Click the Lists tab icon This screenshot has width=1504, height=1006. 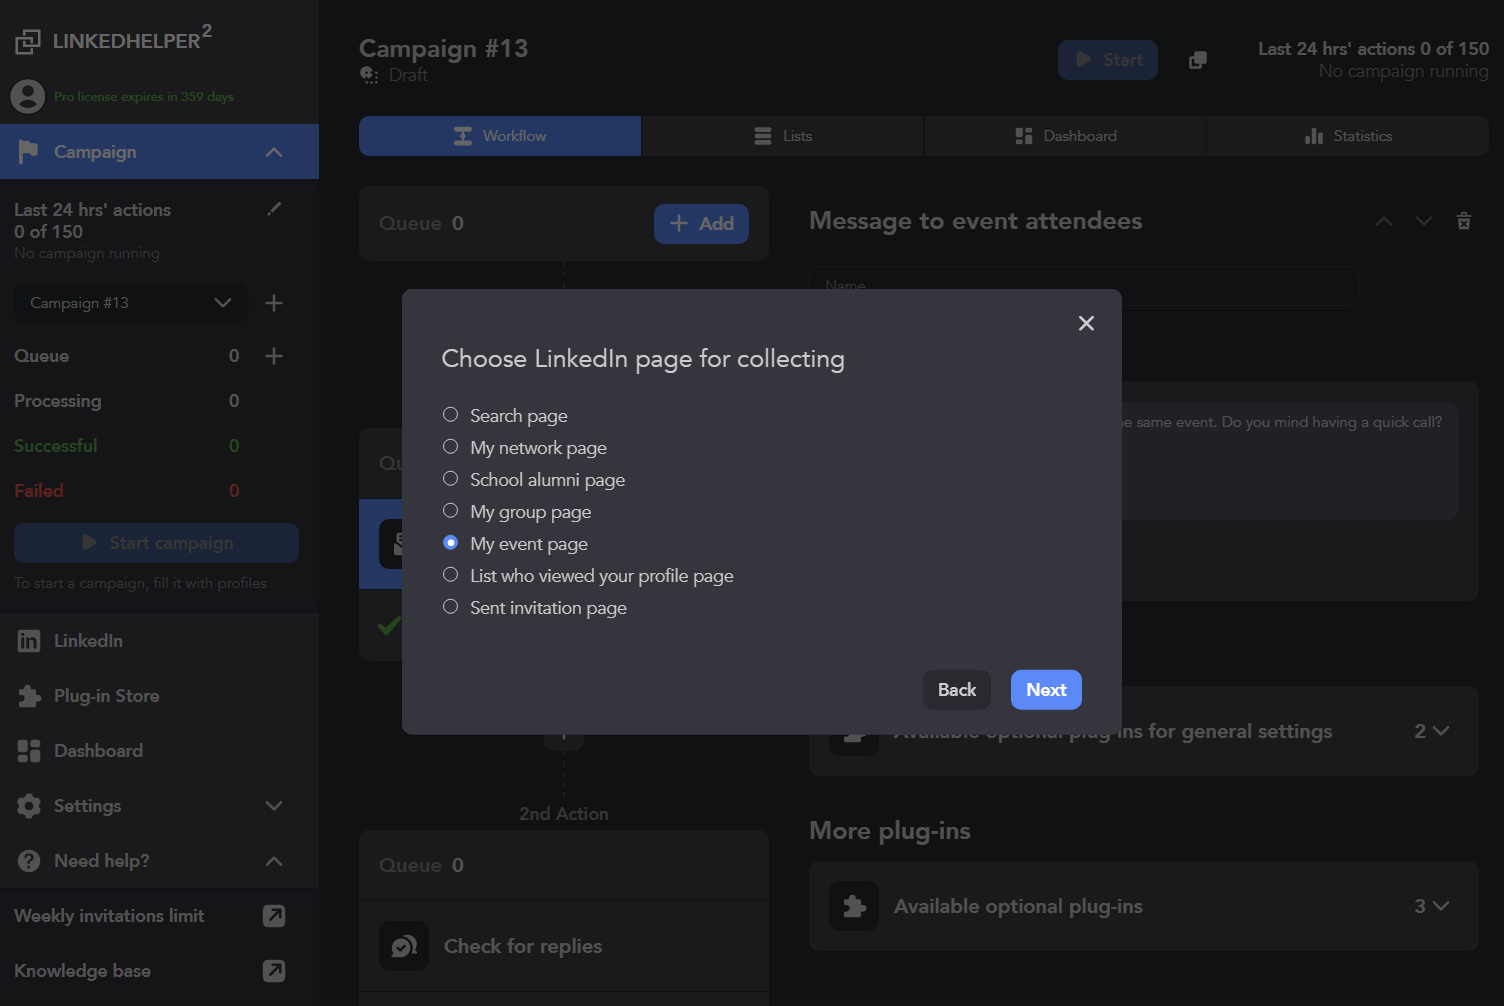(x=763, y=136)
